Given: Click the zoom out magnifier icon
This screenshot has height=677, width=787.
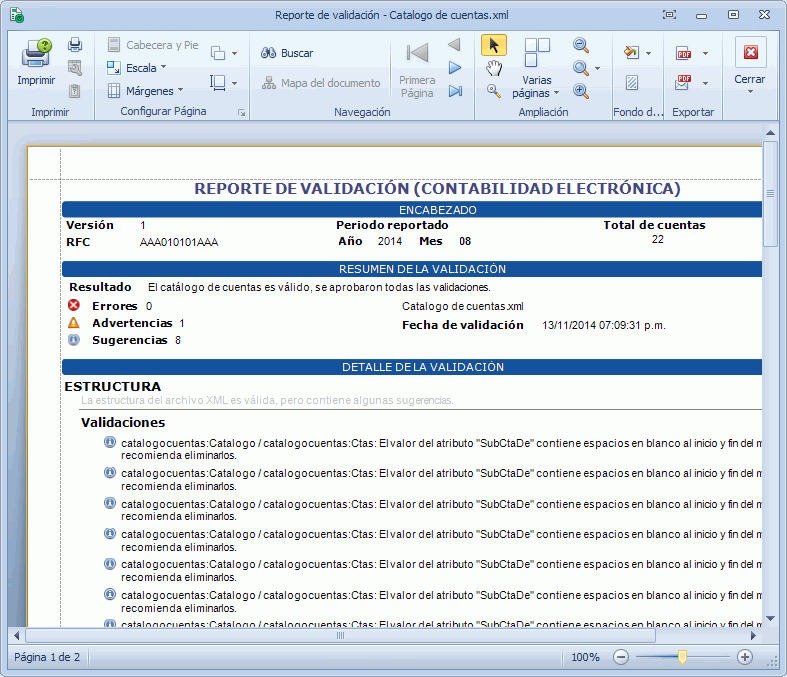Looking at the screenshot, I should pos(581,45).
